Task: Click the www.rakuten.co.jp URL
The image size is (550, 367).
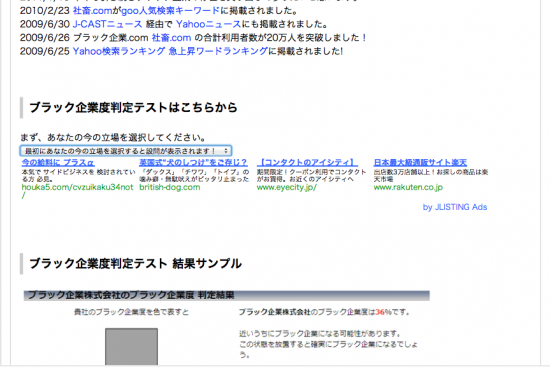Action: coord(408,187)
